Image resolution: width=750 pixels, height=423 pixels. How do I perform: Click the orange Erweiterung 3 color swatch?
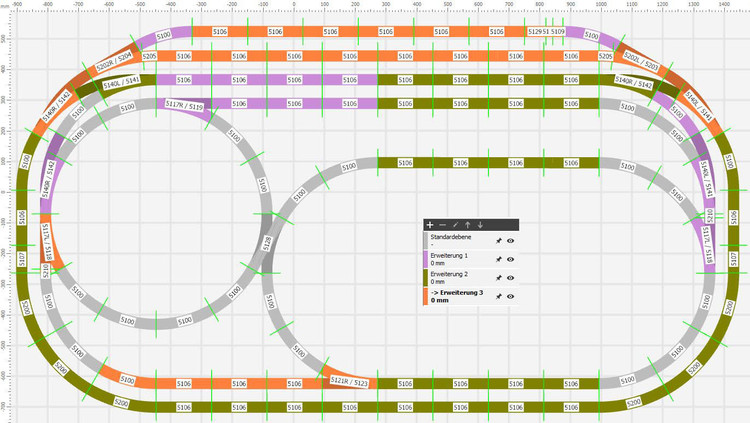coord(426,297)
